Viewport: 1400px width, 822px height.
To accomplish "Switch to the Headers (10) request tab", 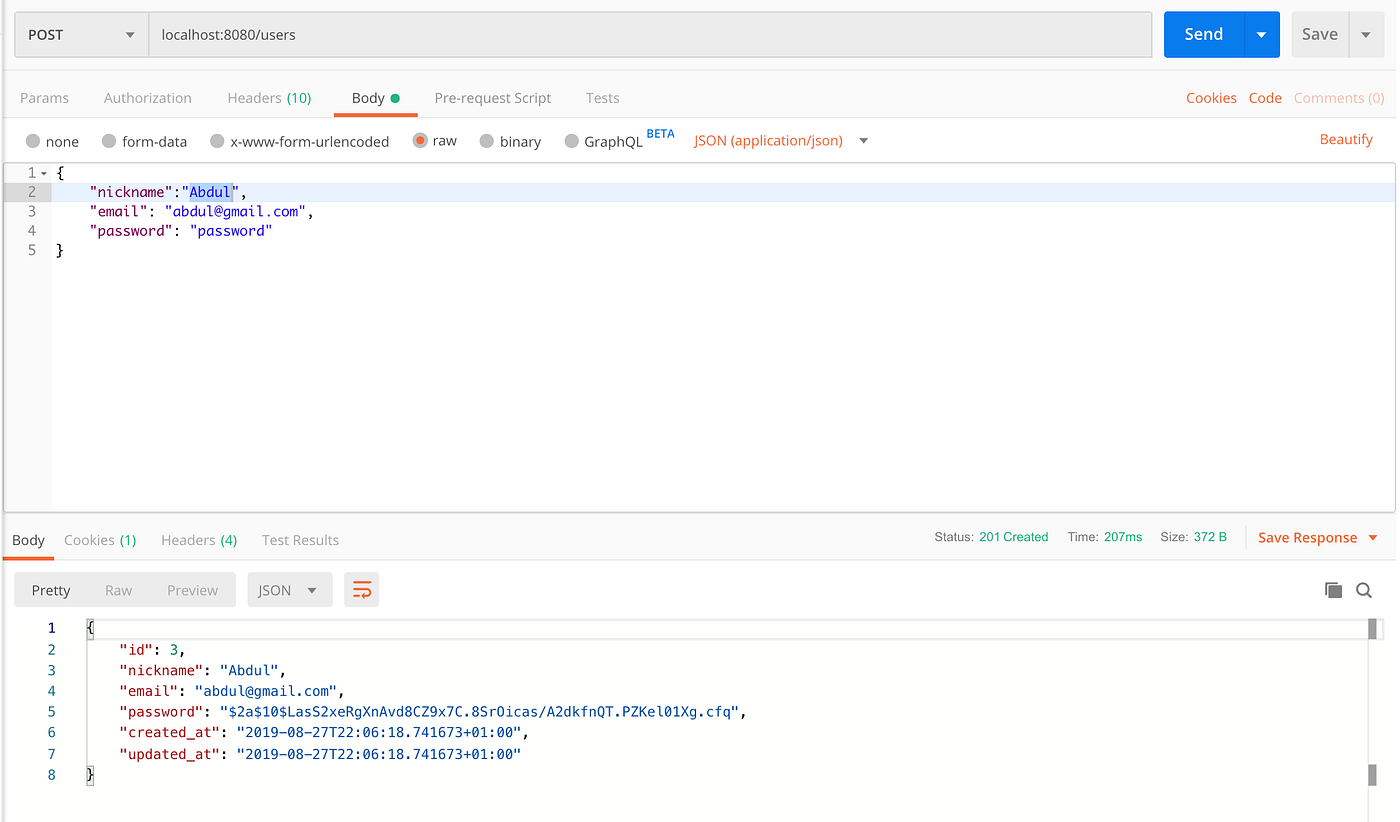I will tap(269, 97).
